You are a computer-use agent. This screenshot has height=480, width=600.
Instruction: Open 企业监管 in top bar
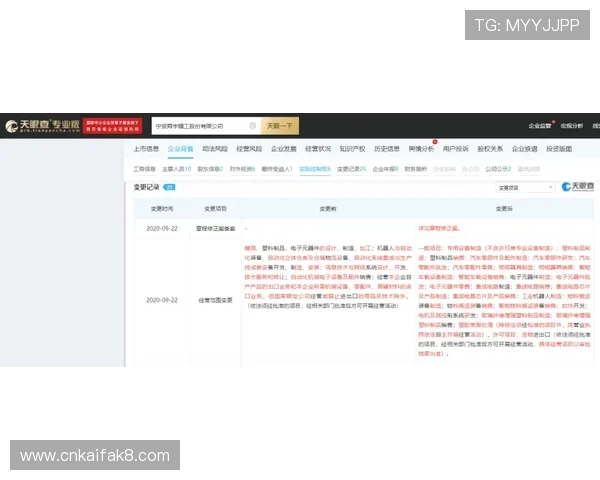540,126
